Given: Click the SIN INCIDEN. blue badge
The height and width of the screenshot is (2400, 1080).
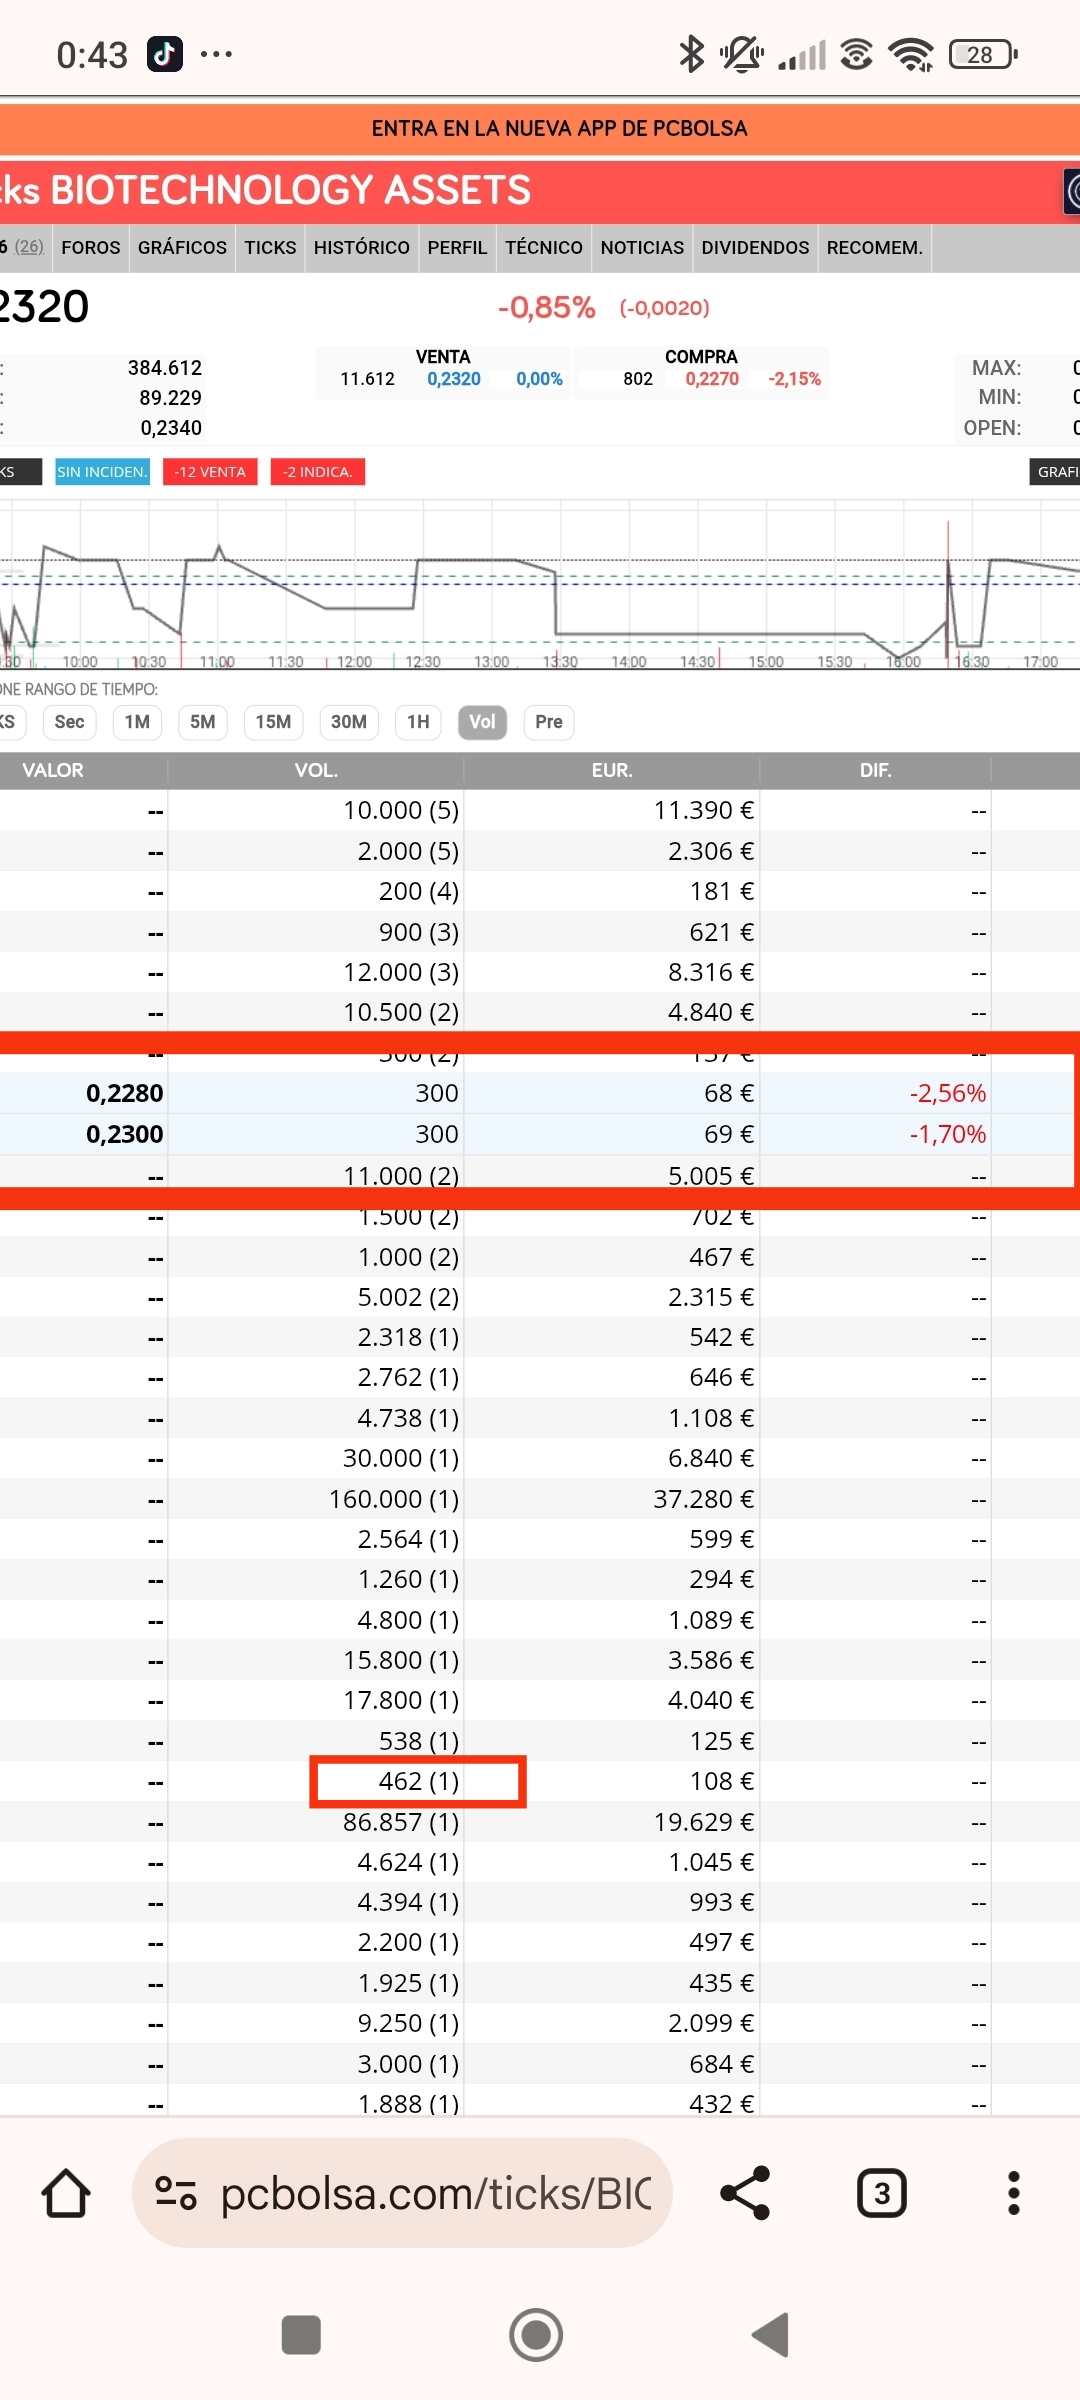Looking at the screenshot, I should (102, 472).
